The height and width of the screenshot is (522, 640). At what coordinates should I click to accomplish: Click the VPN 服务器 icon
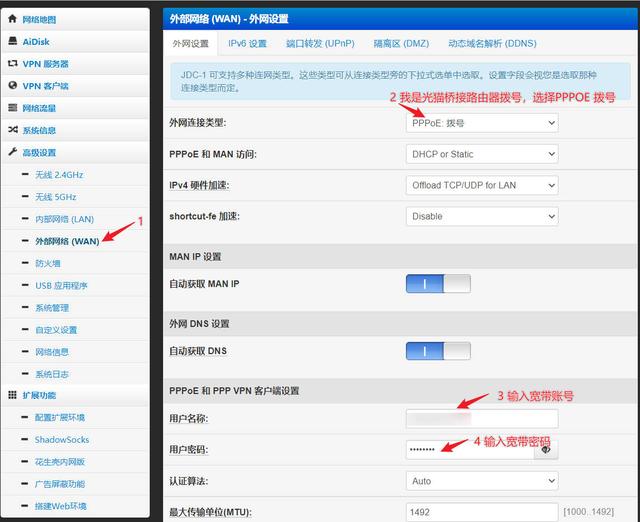point(12,63)
